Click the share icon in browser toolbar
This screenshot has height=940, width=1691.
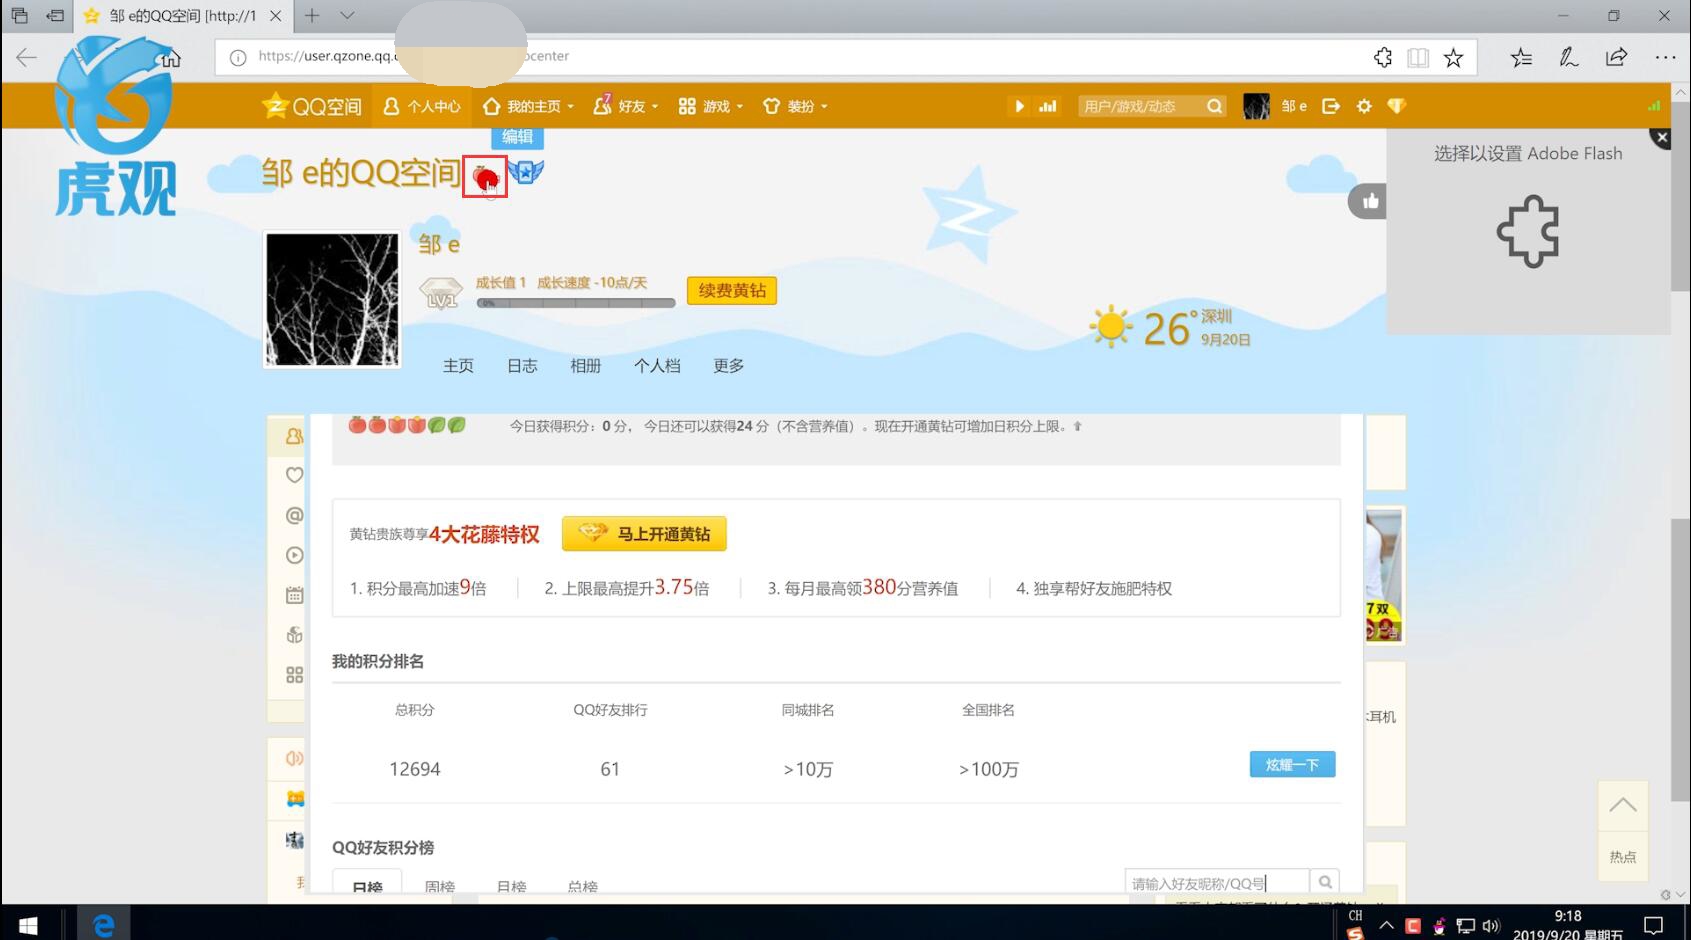click(x=1617, y=56)
